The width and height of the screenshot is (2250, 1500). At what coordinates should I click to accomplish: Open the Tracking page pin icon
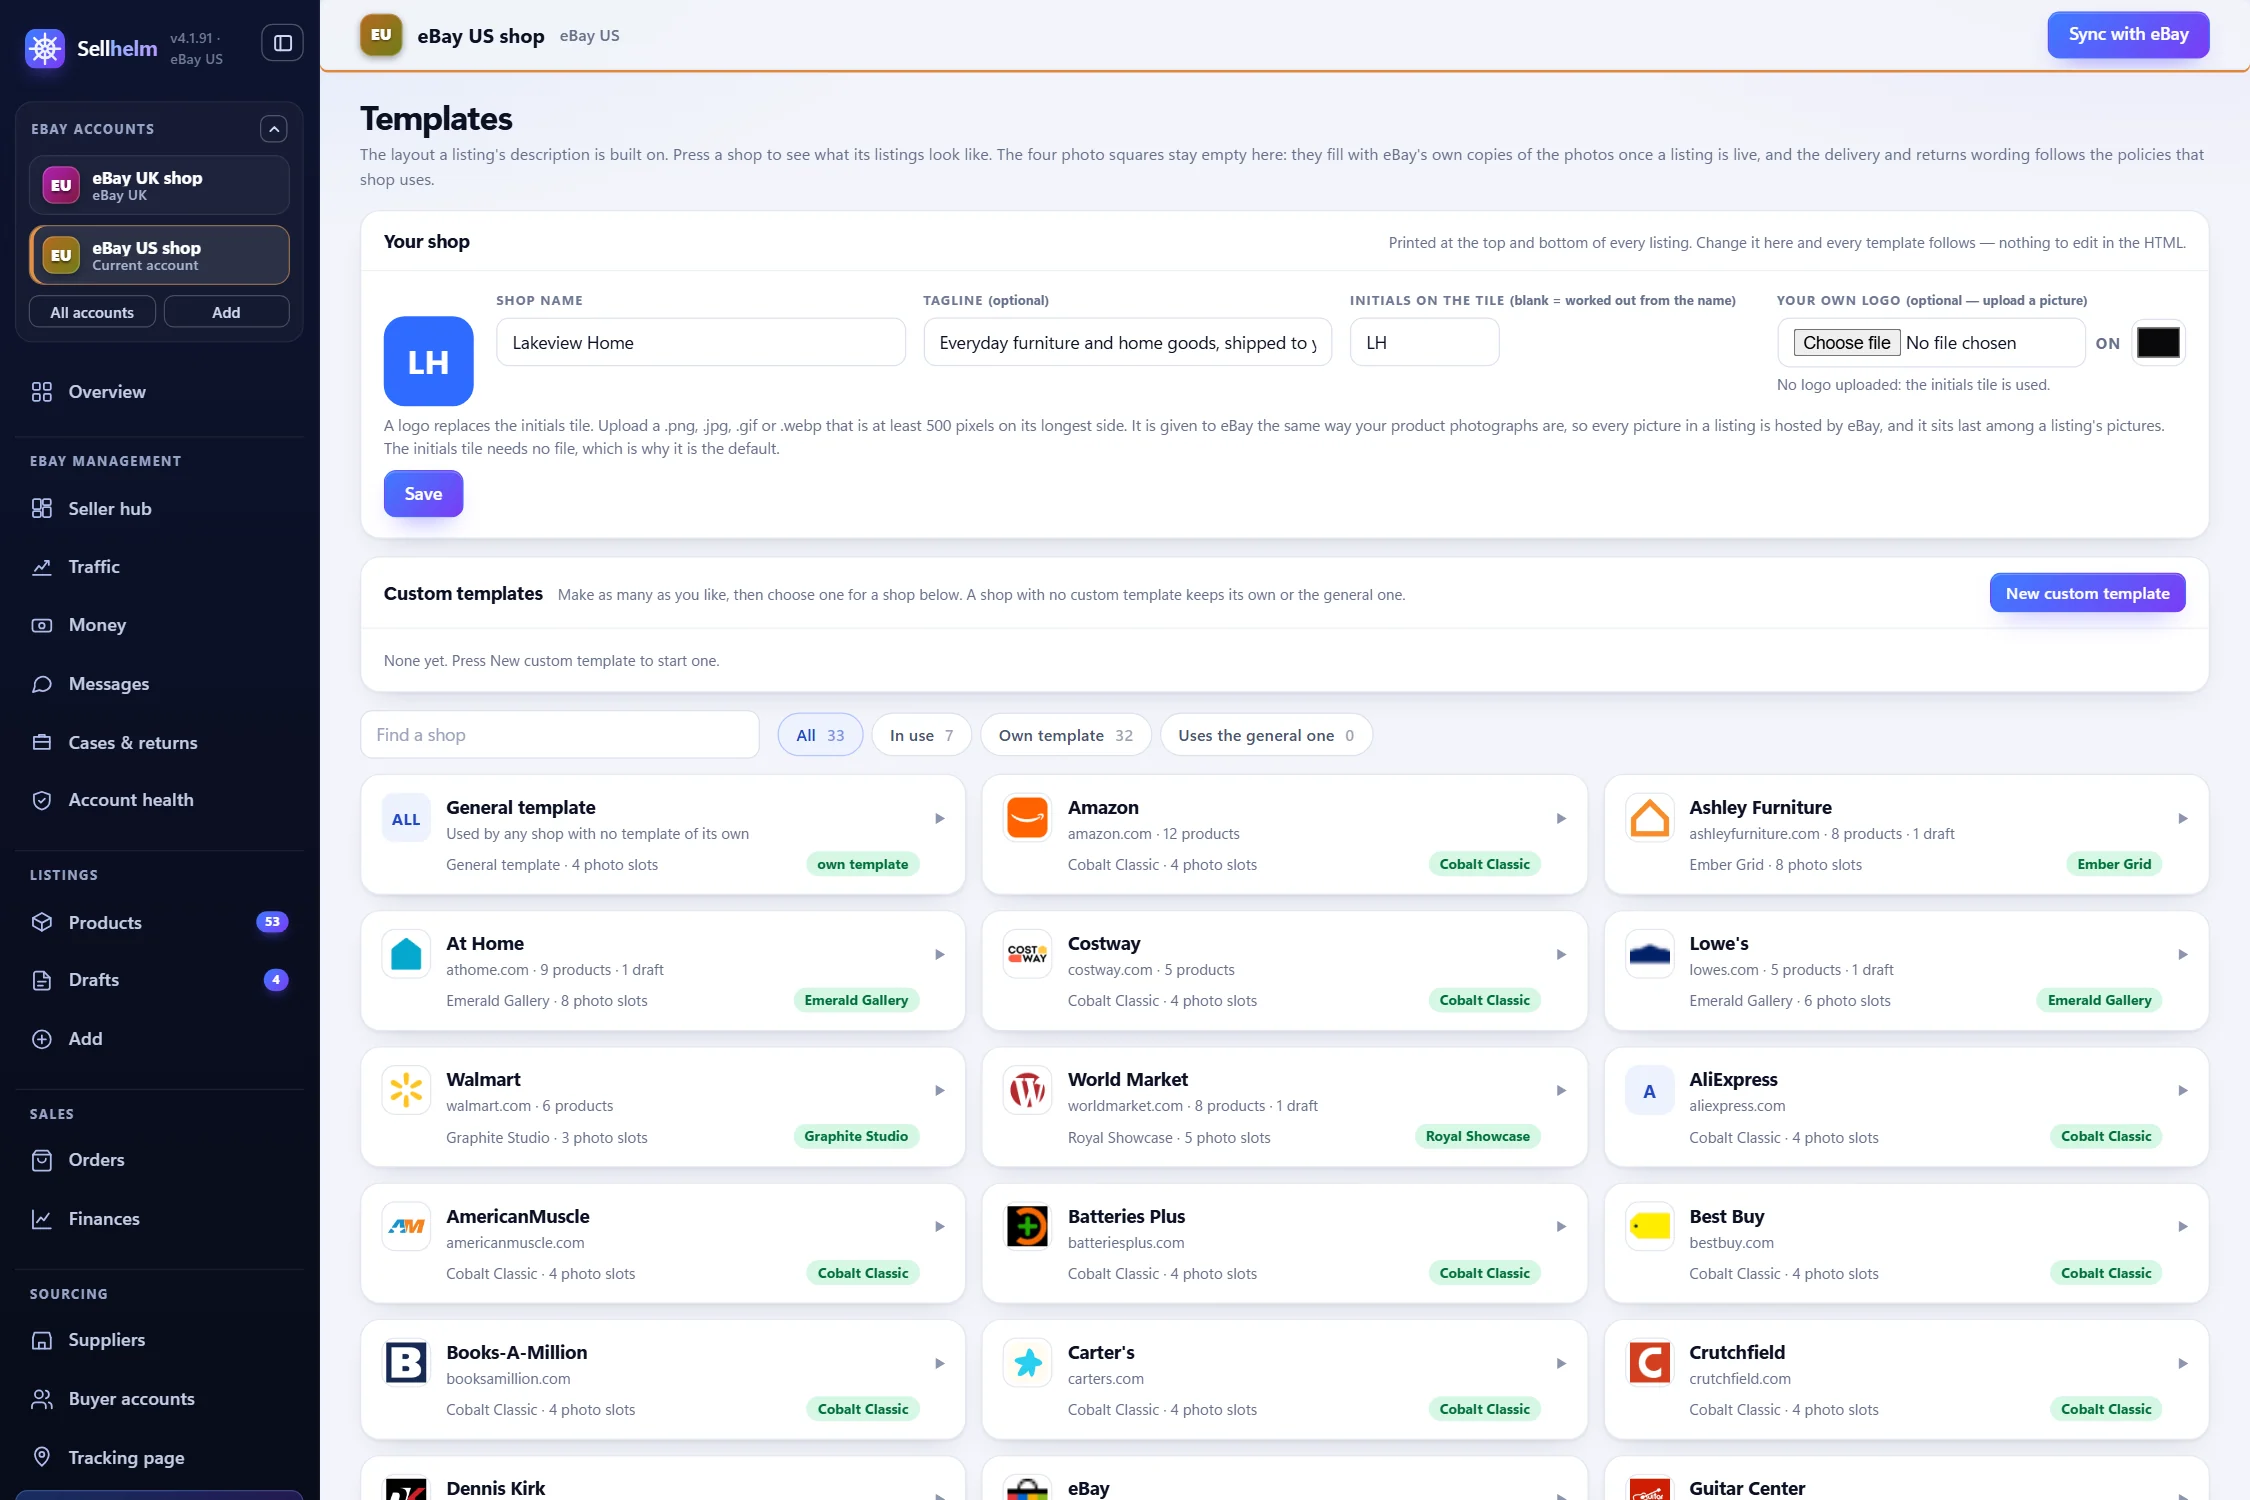click(42, 1457)
